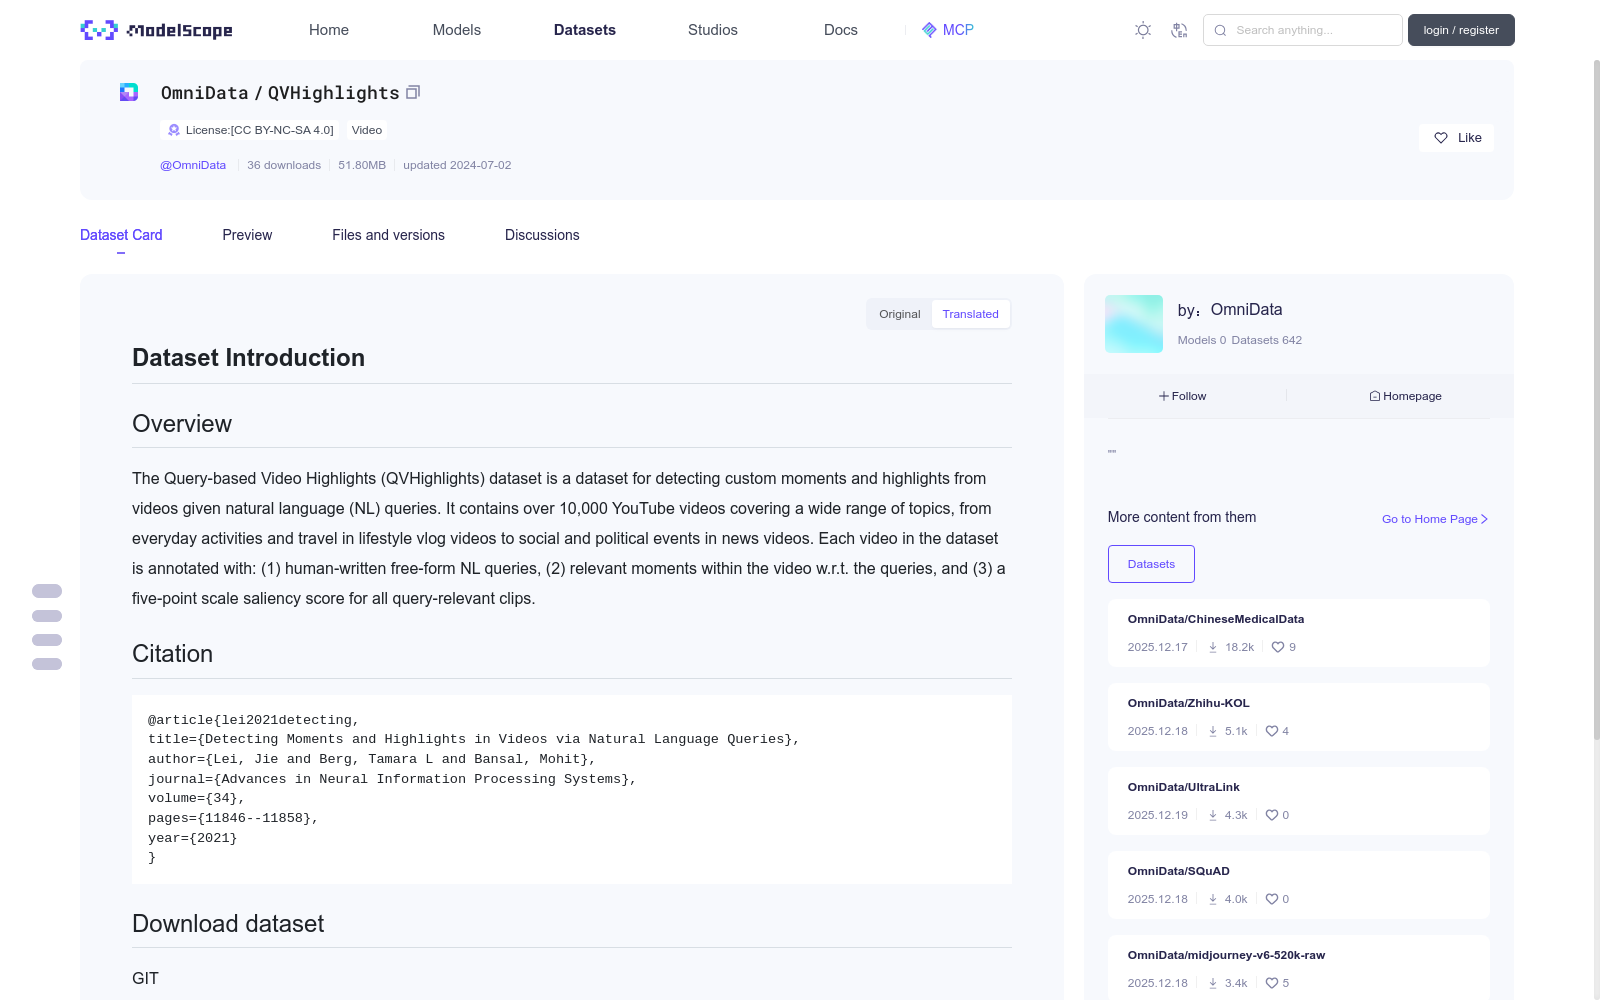Click the Follow plus icon

point(1164,396)
